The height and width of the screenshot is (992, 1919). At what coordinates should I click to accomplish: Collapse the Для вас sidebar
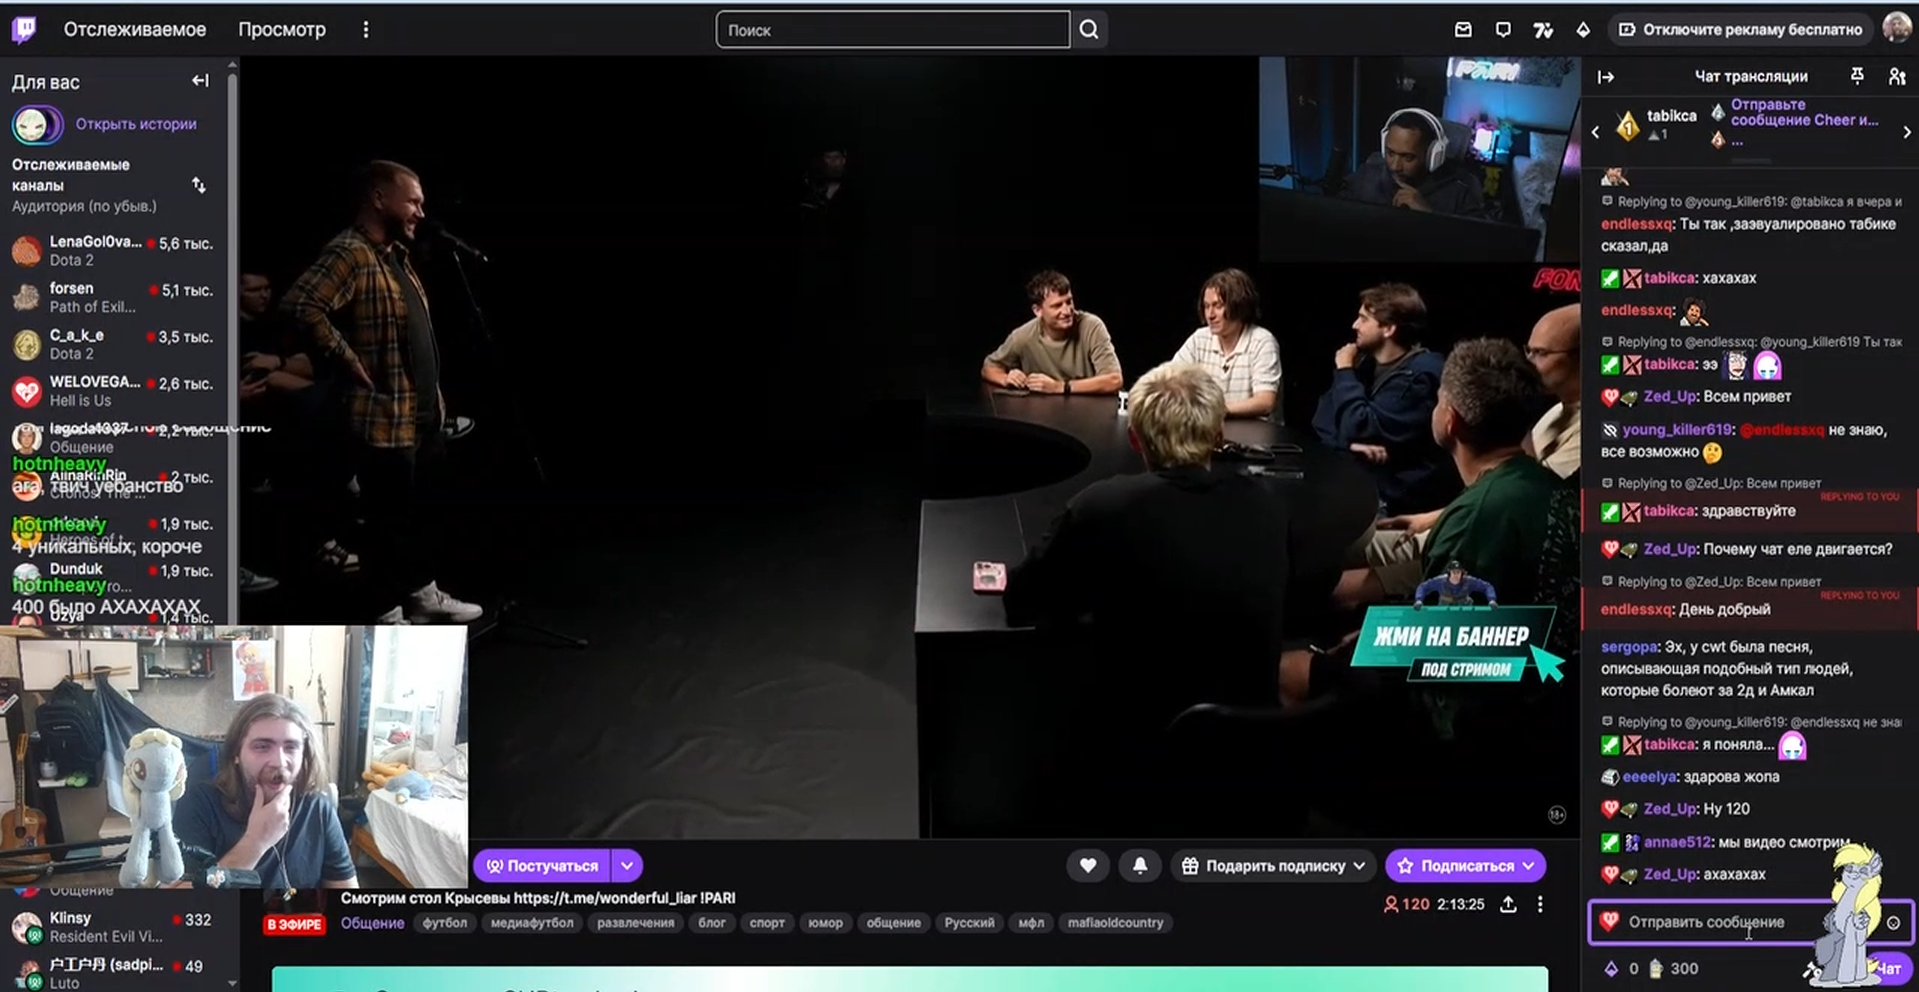coord(200,81)
